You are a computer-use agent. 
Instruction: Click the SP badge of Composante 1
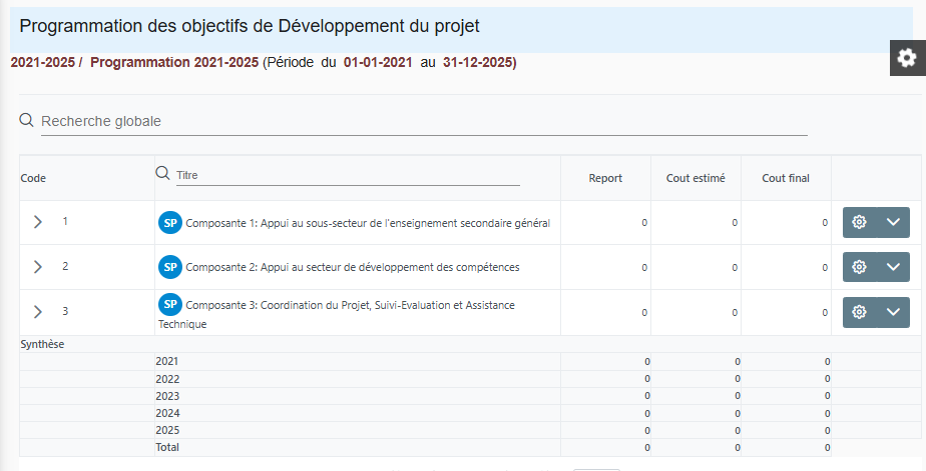pyautogui.click(x=170, y=223)
